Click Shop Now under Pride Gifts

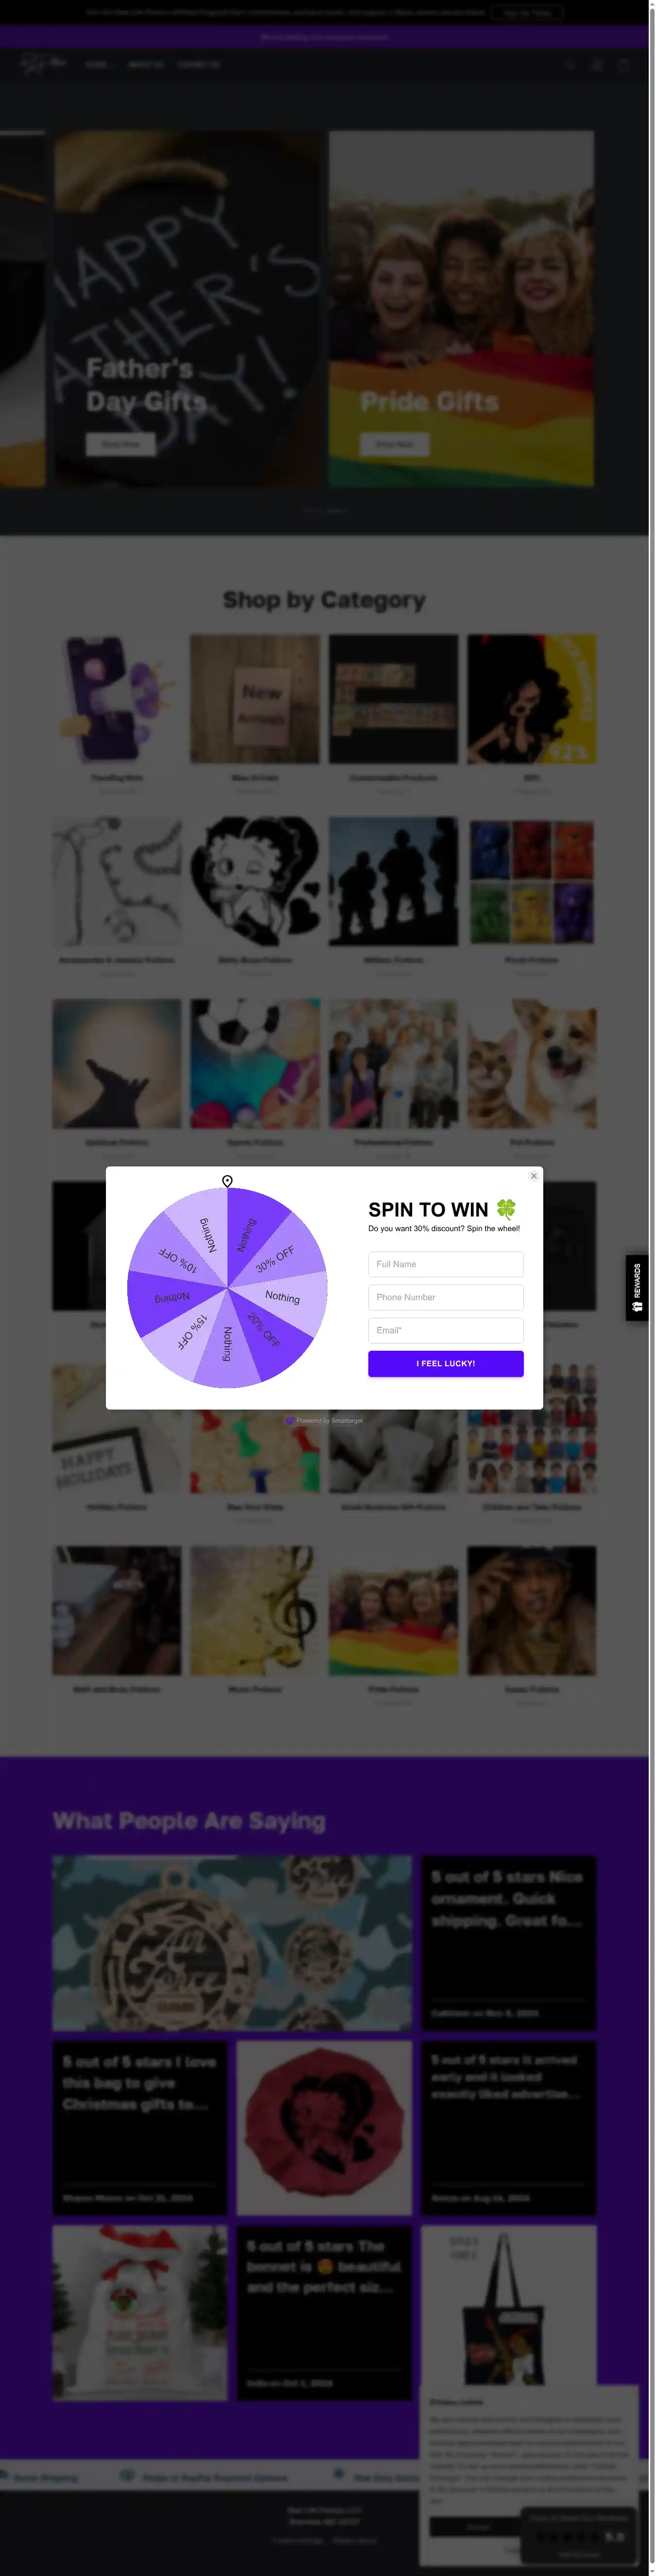pos(395,444)
